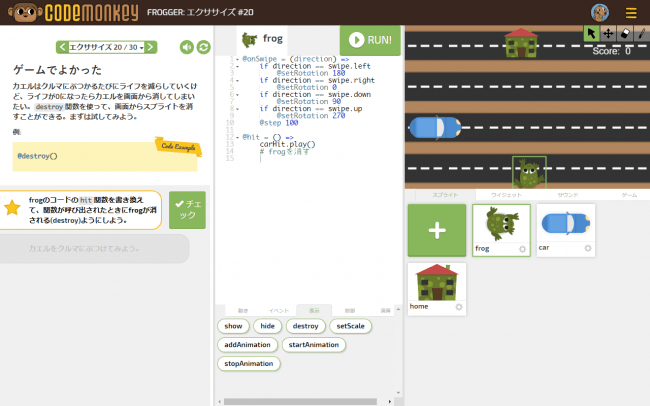650x406 pixels.
Task: Open the 制御 code category tab
Action: point(350,311)
